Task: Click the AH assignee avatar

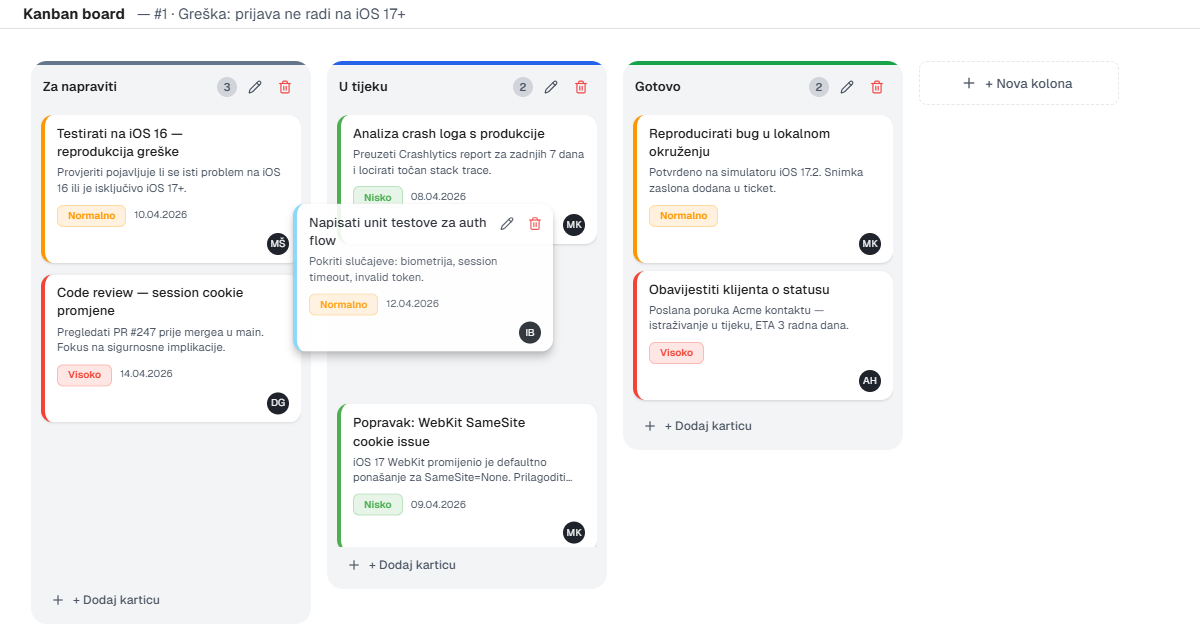Action: click(870, 381)
